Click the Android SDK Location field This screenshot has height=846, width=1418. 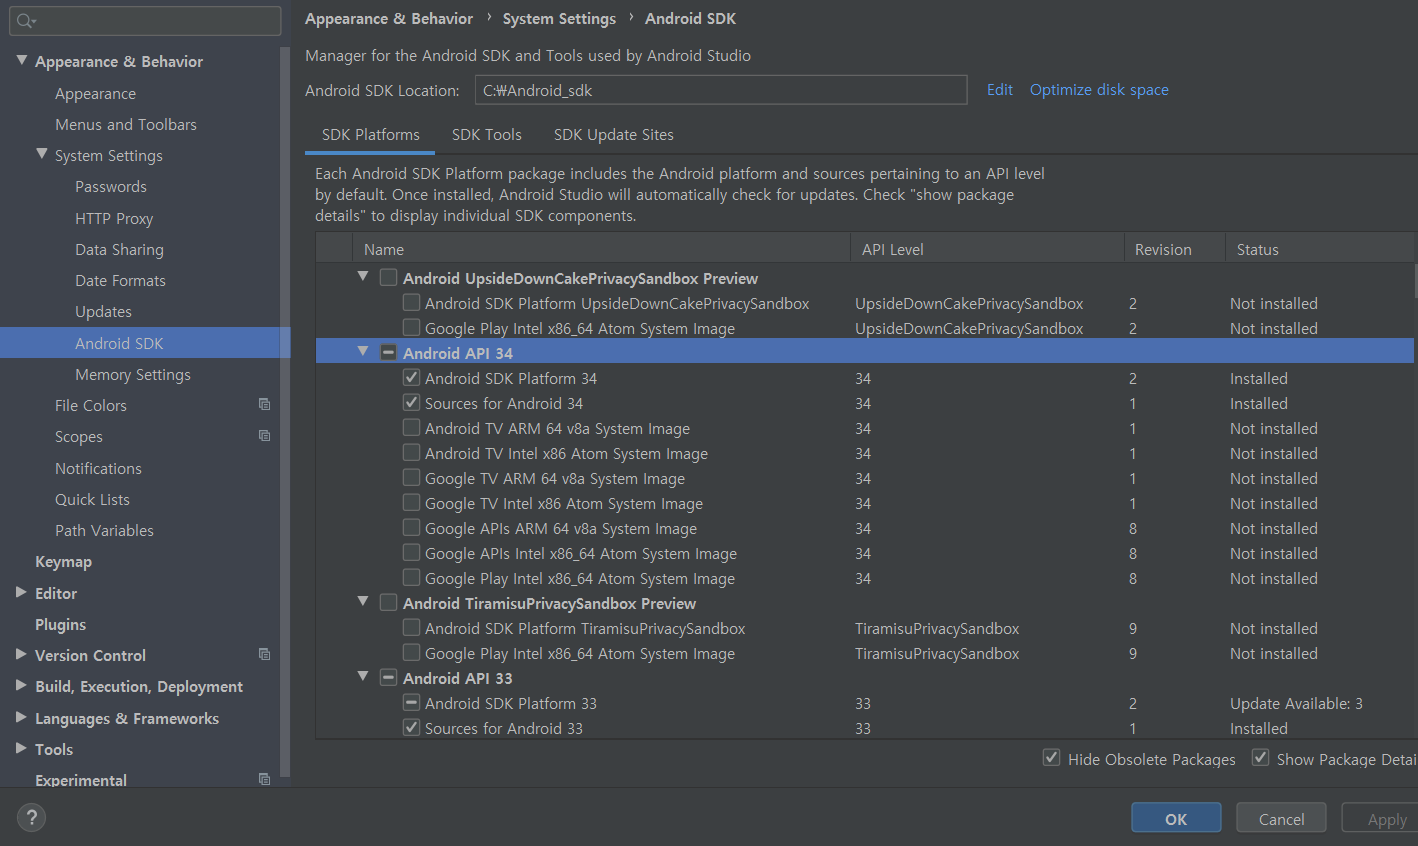721,90
